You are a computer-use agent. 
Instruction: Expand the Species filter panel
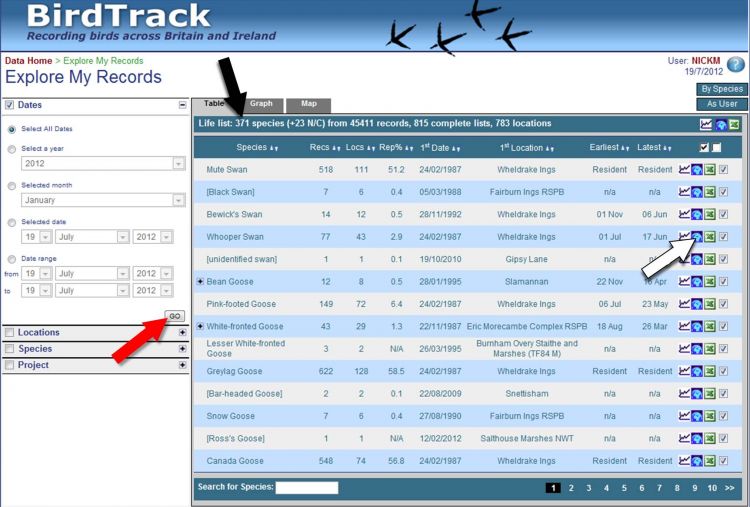[182, 349]
